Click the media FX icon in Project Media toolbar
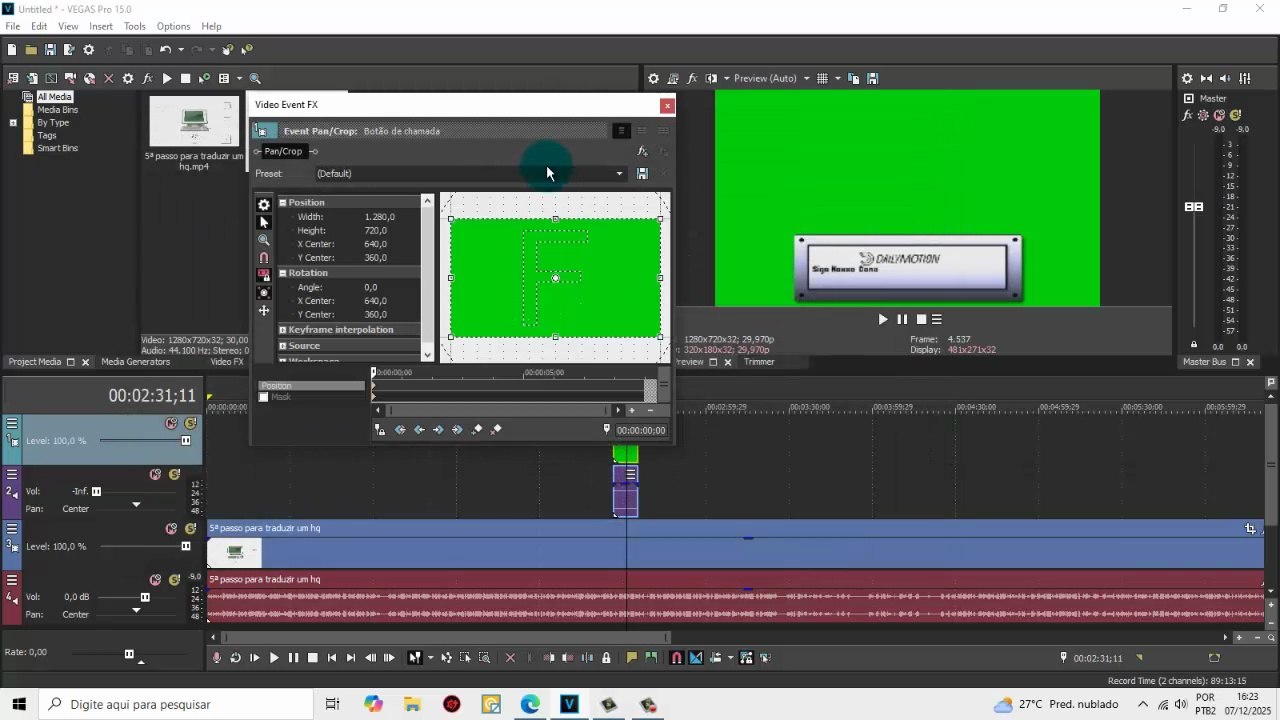The image size is (1280, 720). 147,79
